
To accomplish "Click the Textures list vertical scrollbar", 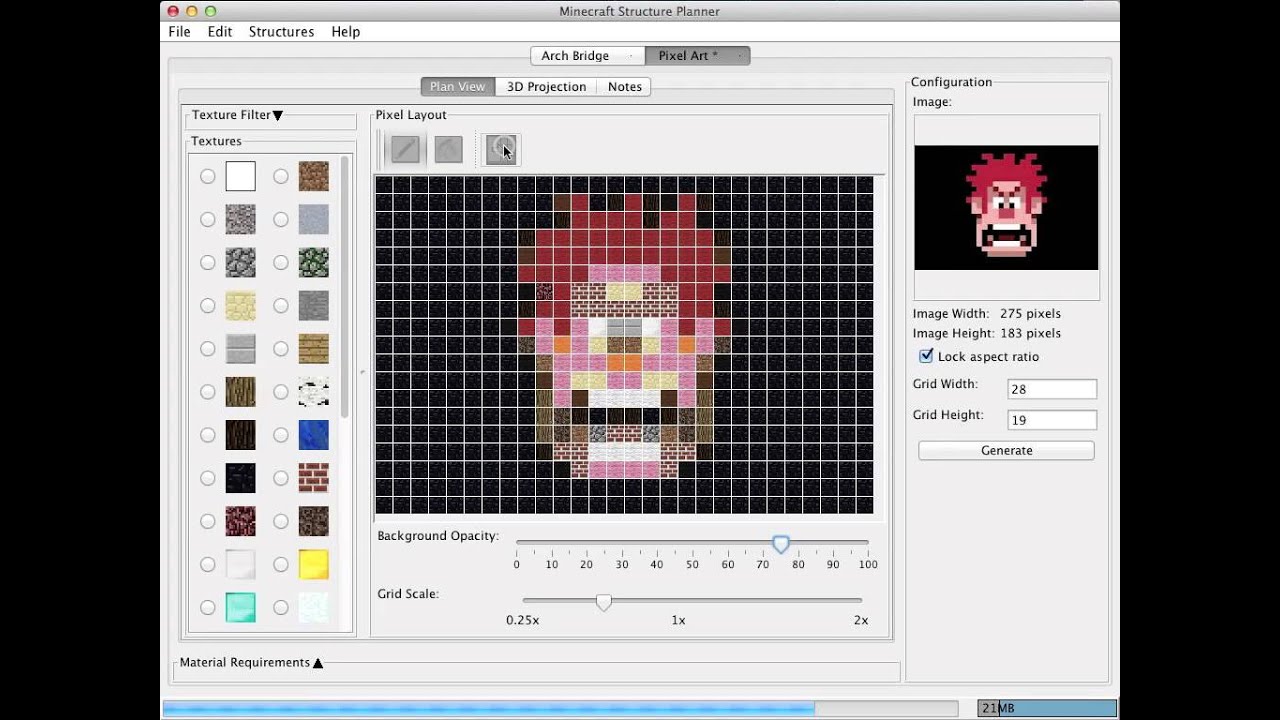I will click(x=346, y=288).
